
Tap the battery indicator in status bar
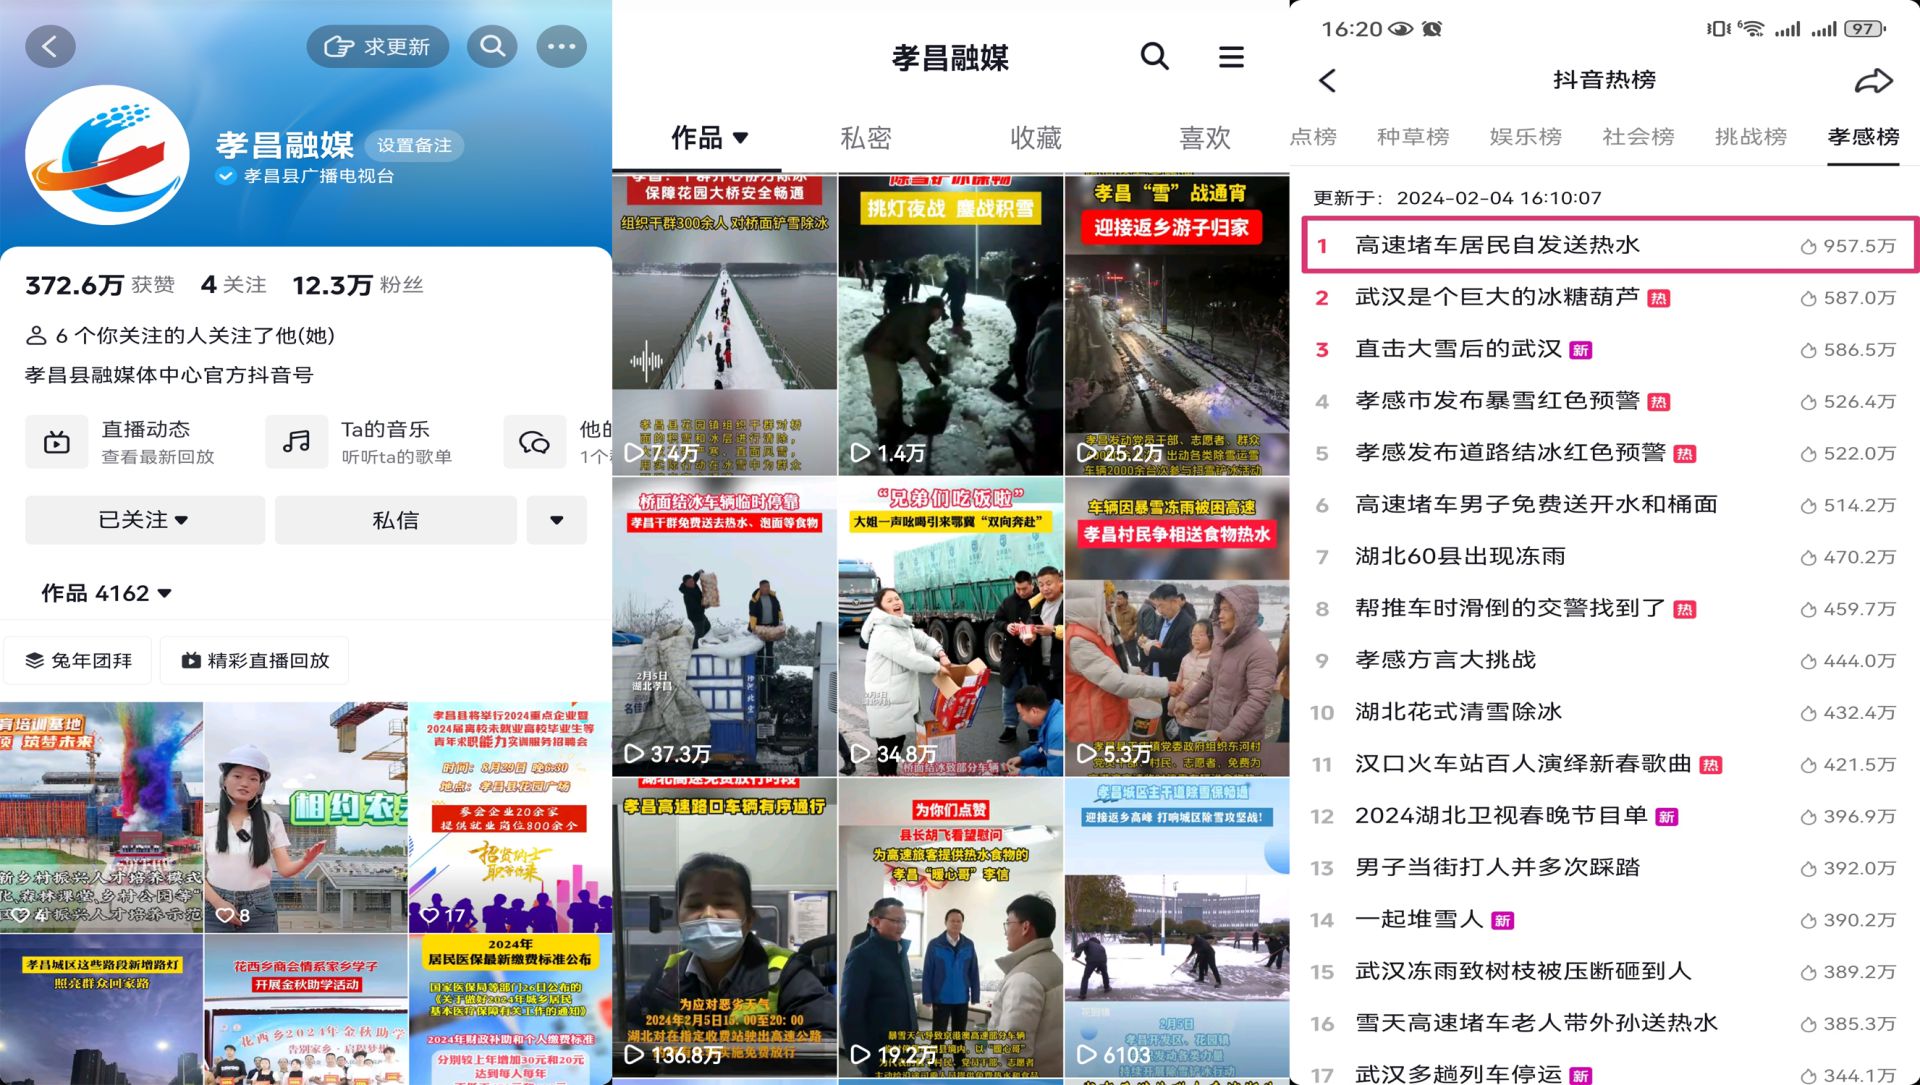click(1865, 29)
